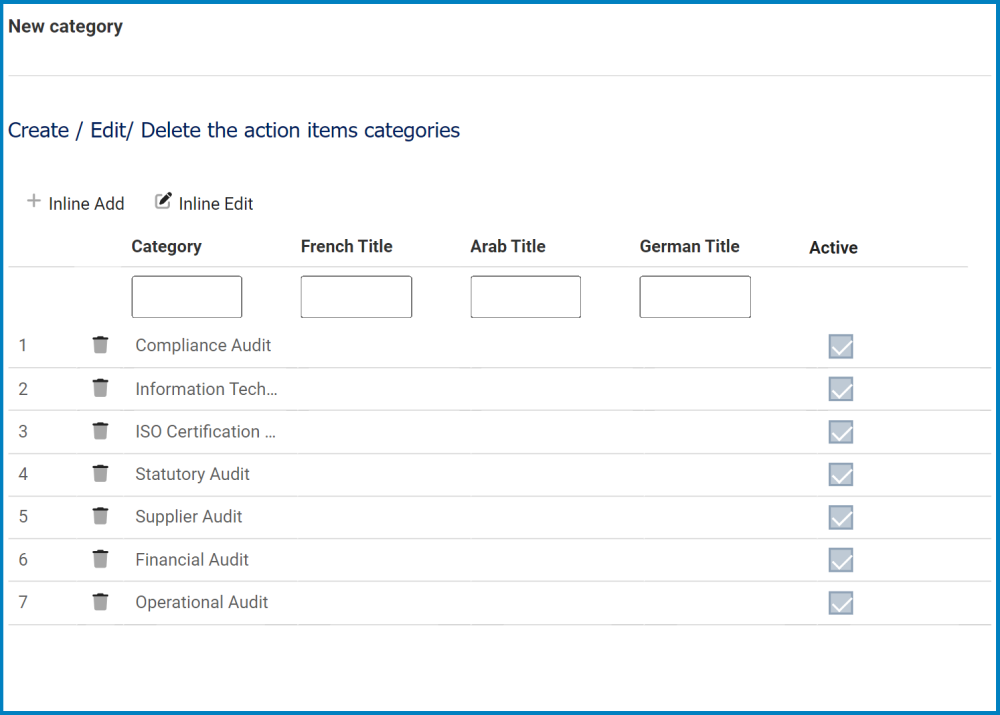Sort by the Category column header

pyautogui.click(x=166, y=246)
